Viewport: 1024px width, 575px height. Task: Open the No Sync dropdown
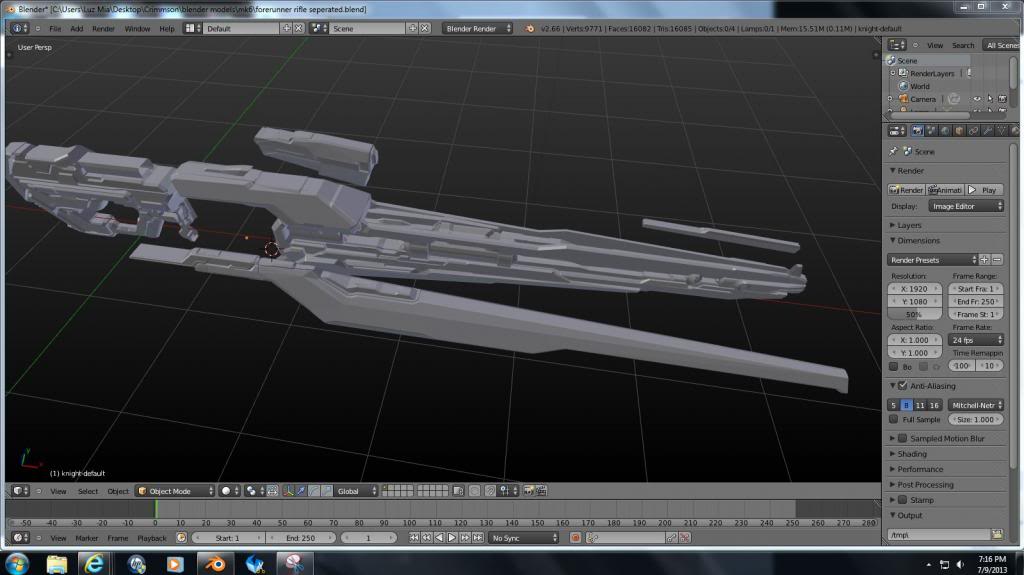coord(525,538)
